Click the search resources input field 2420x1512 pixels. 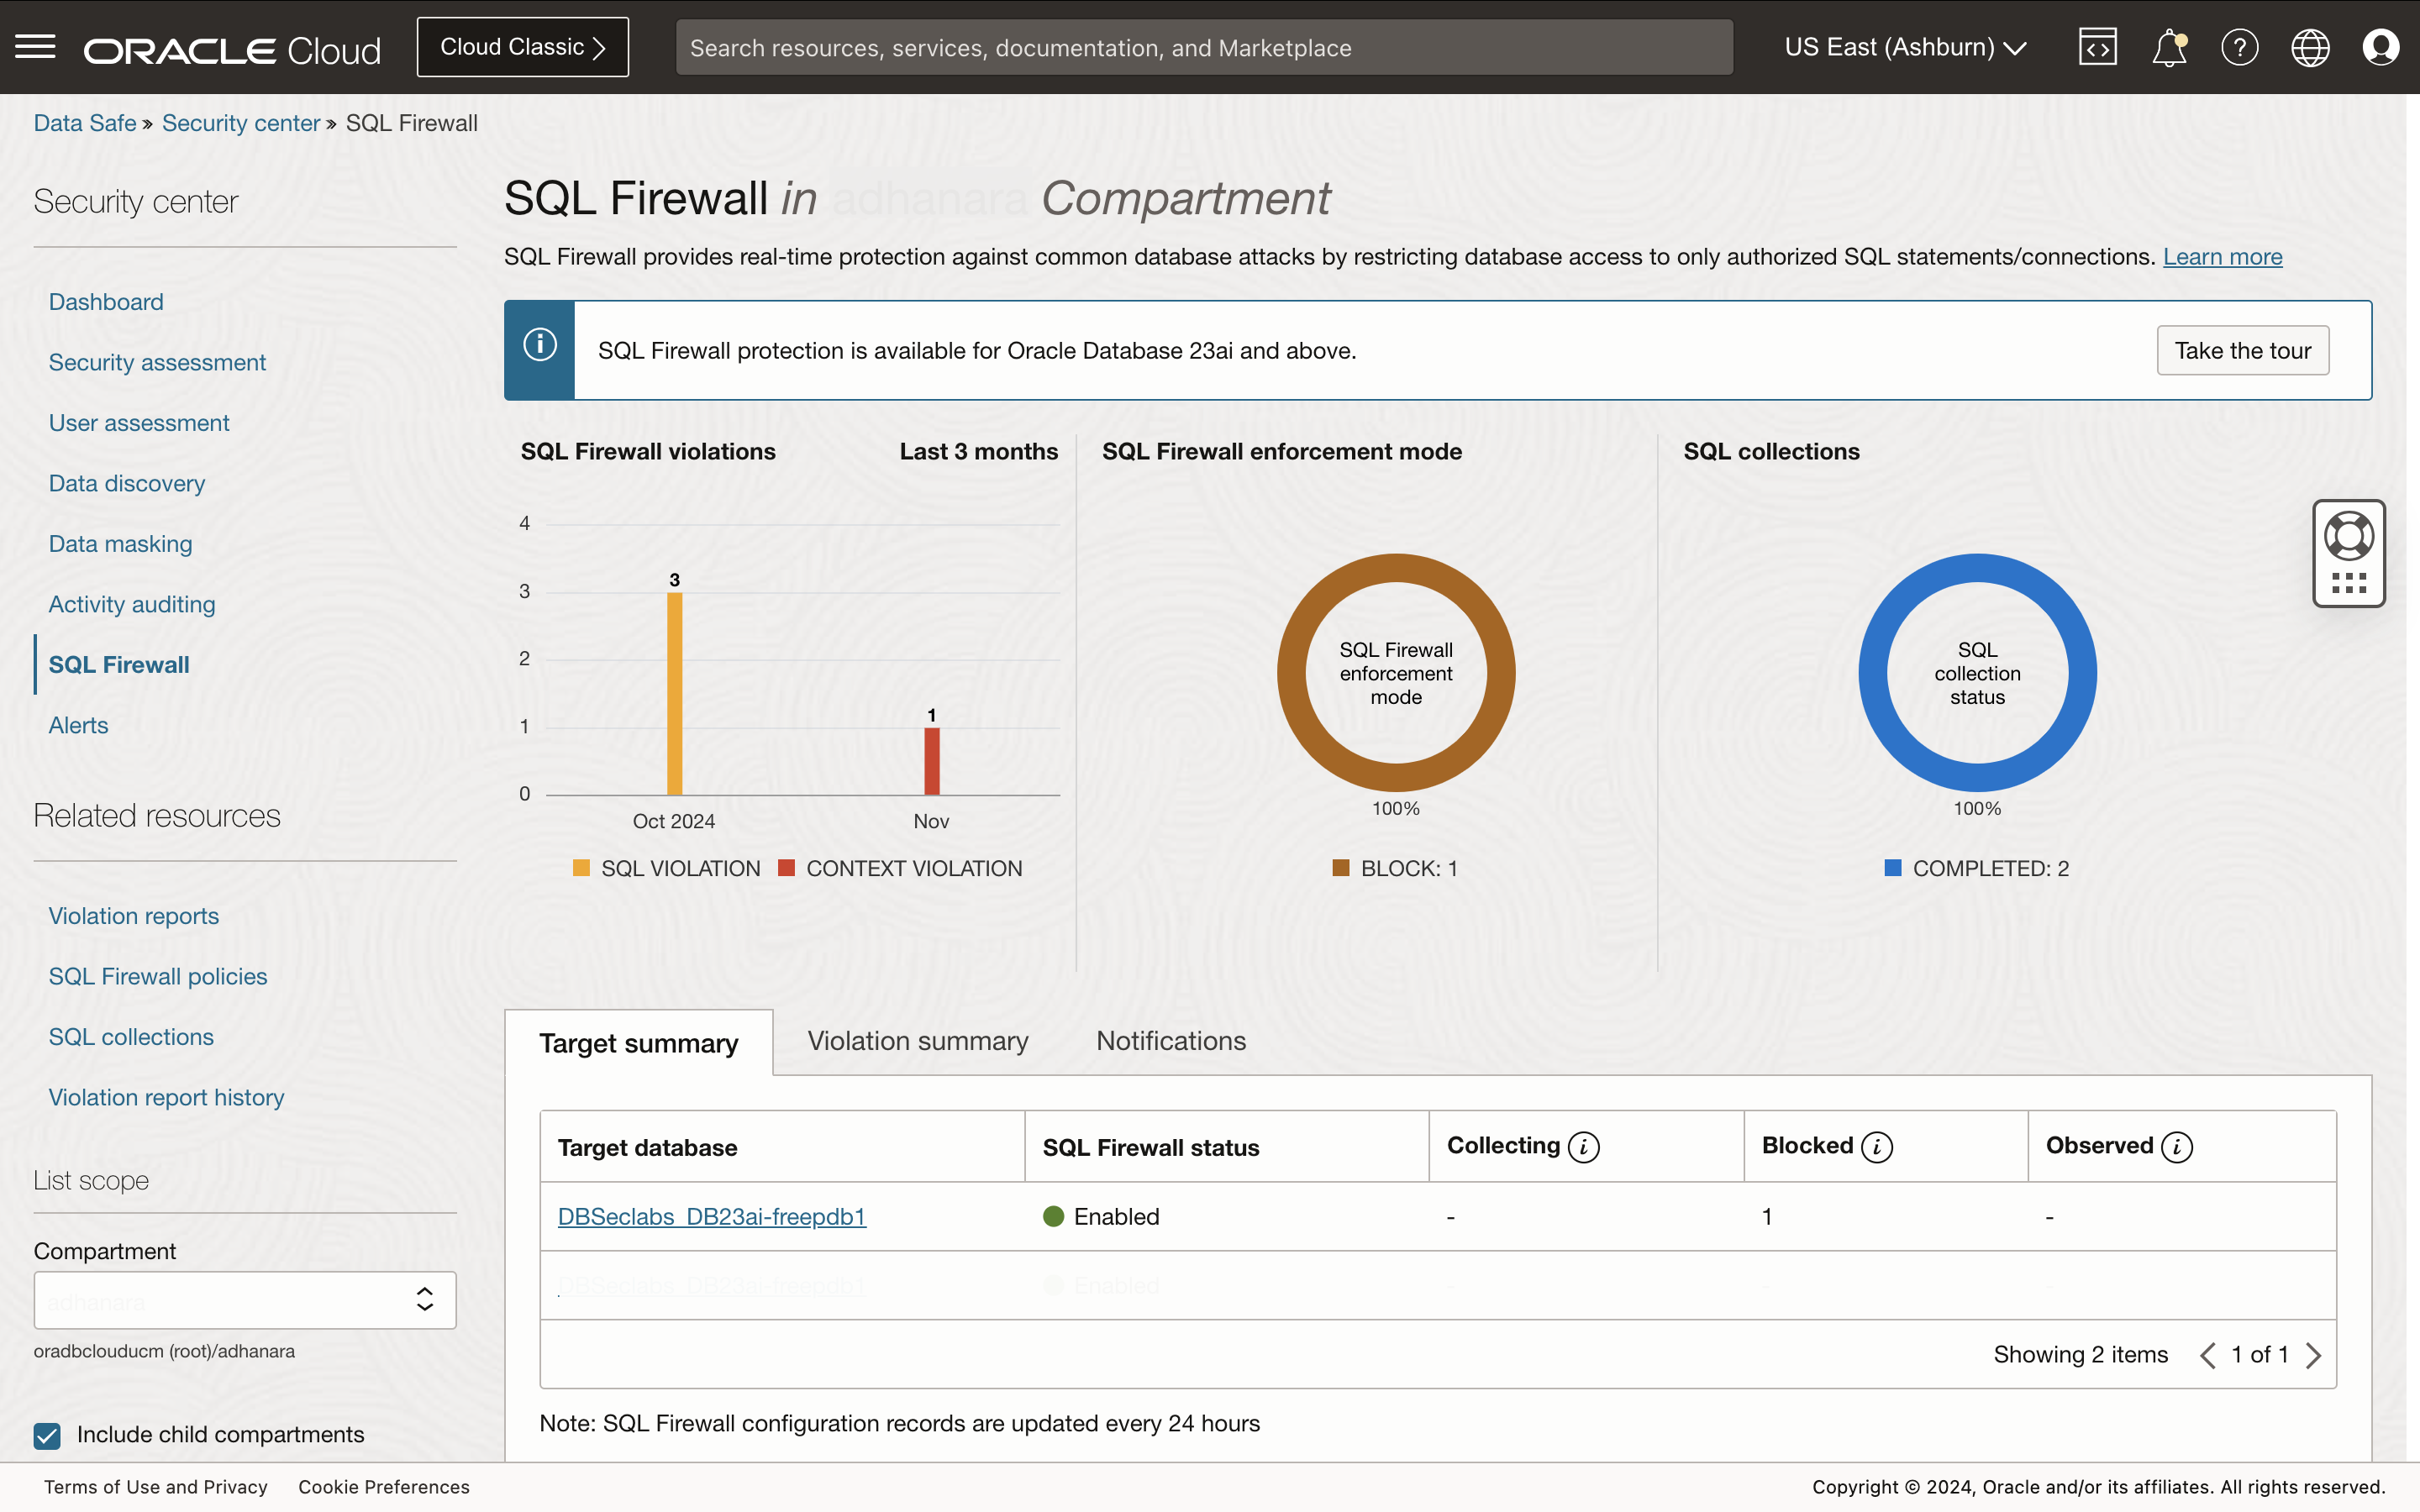(x=1200, y=47)
